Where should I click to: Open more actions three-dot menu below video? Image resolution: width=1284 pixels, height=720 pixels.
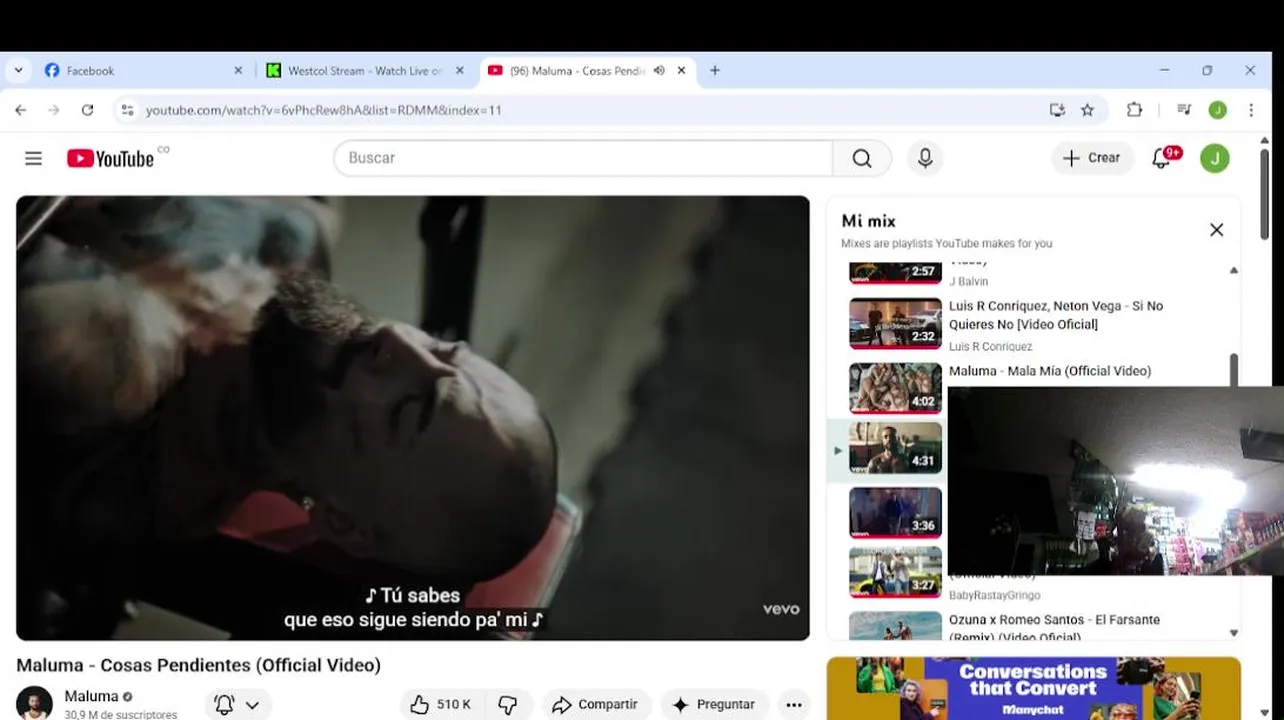(x=794, y=705)
